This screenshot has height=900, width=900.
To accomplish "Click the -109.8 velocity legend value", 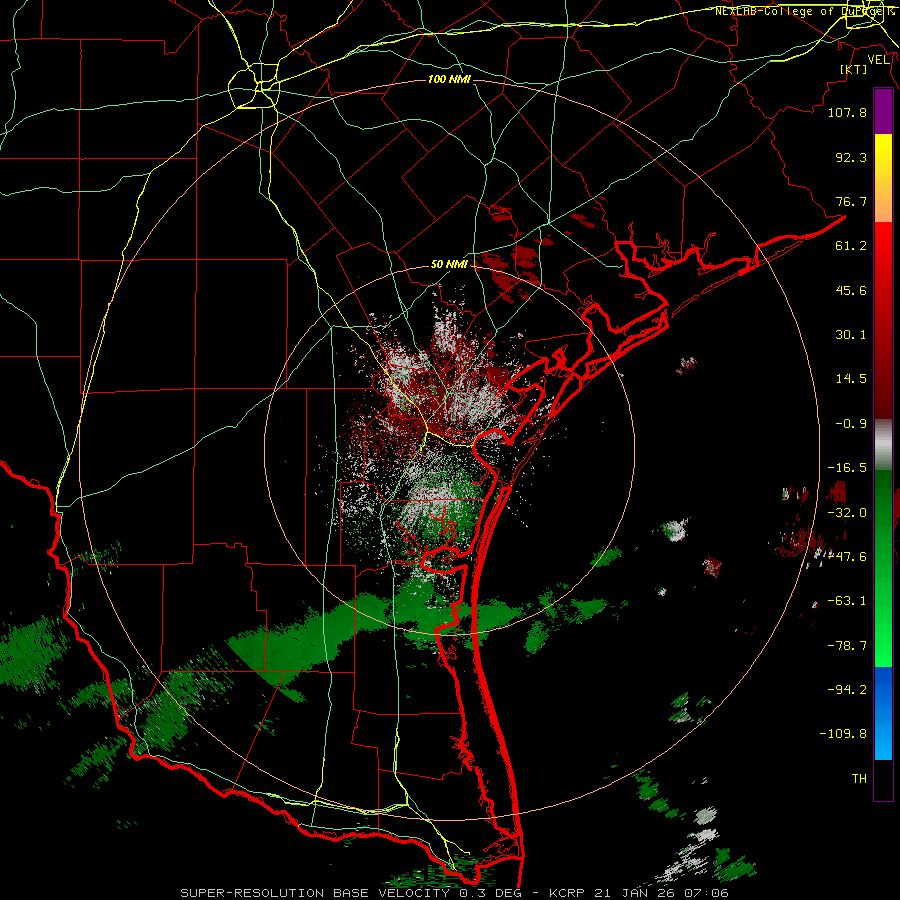I will (843, 734).
